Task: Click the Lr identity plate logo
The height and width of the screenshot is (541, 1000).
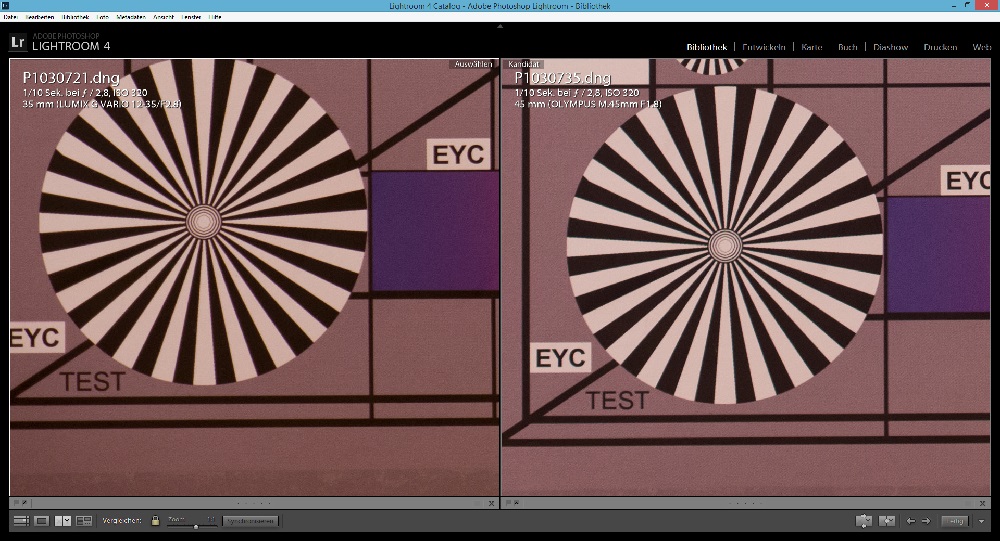Action: [x=17, y=43]
